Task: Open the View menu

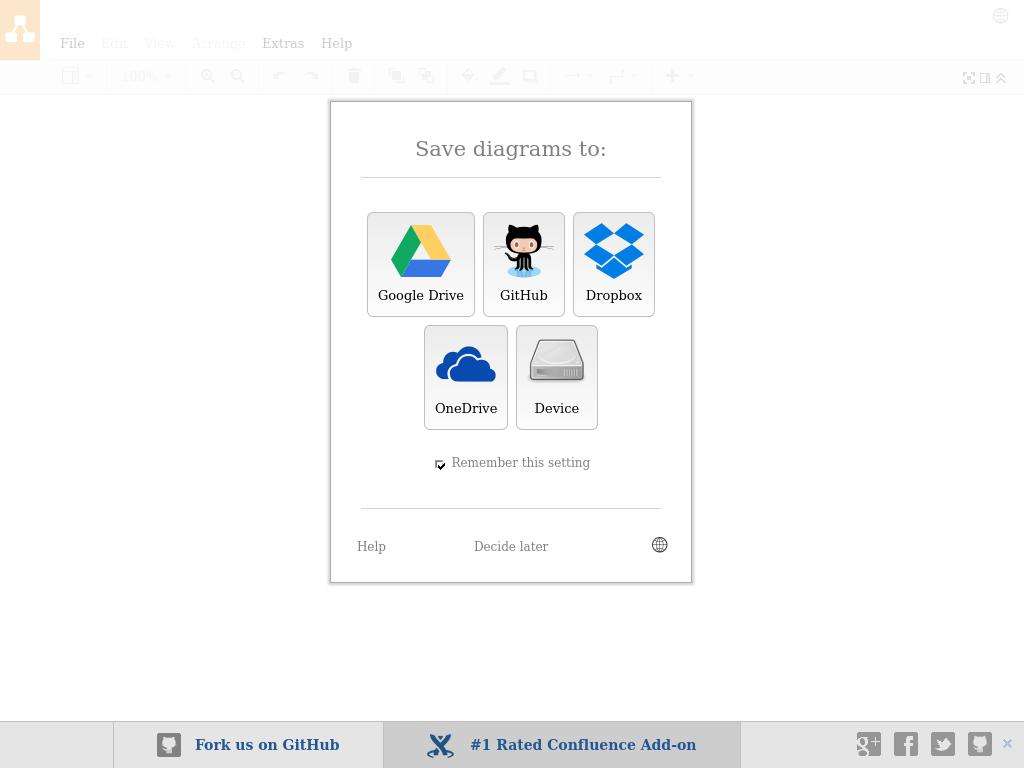Action: click(159, 43)
